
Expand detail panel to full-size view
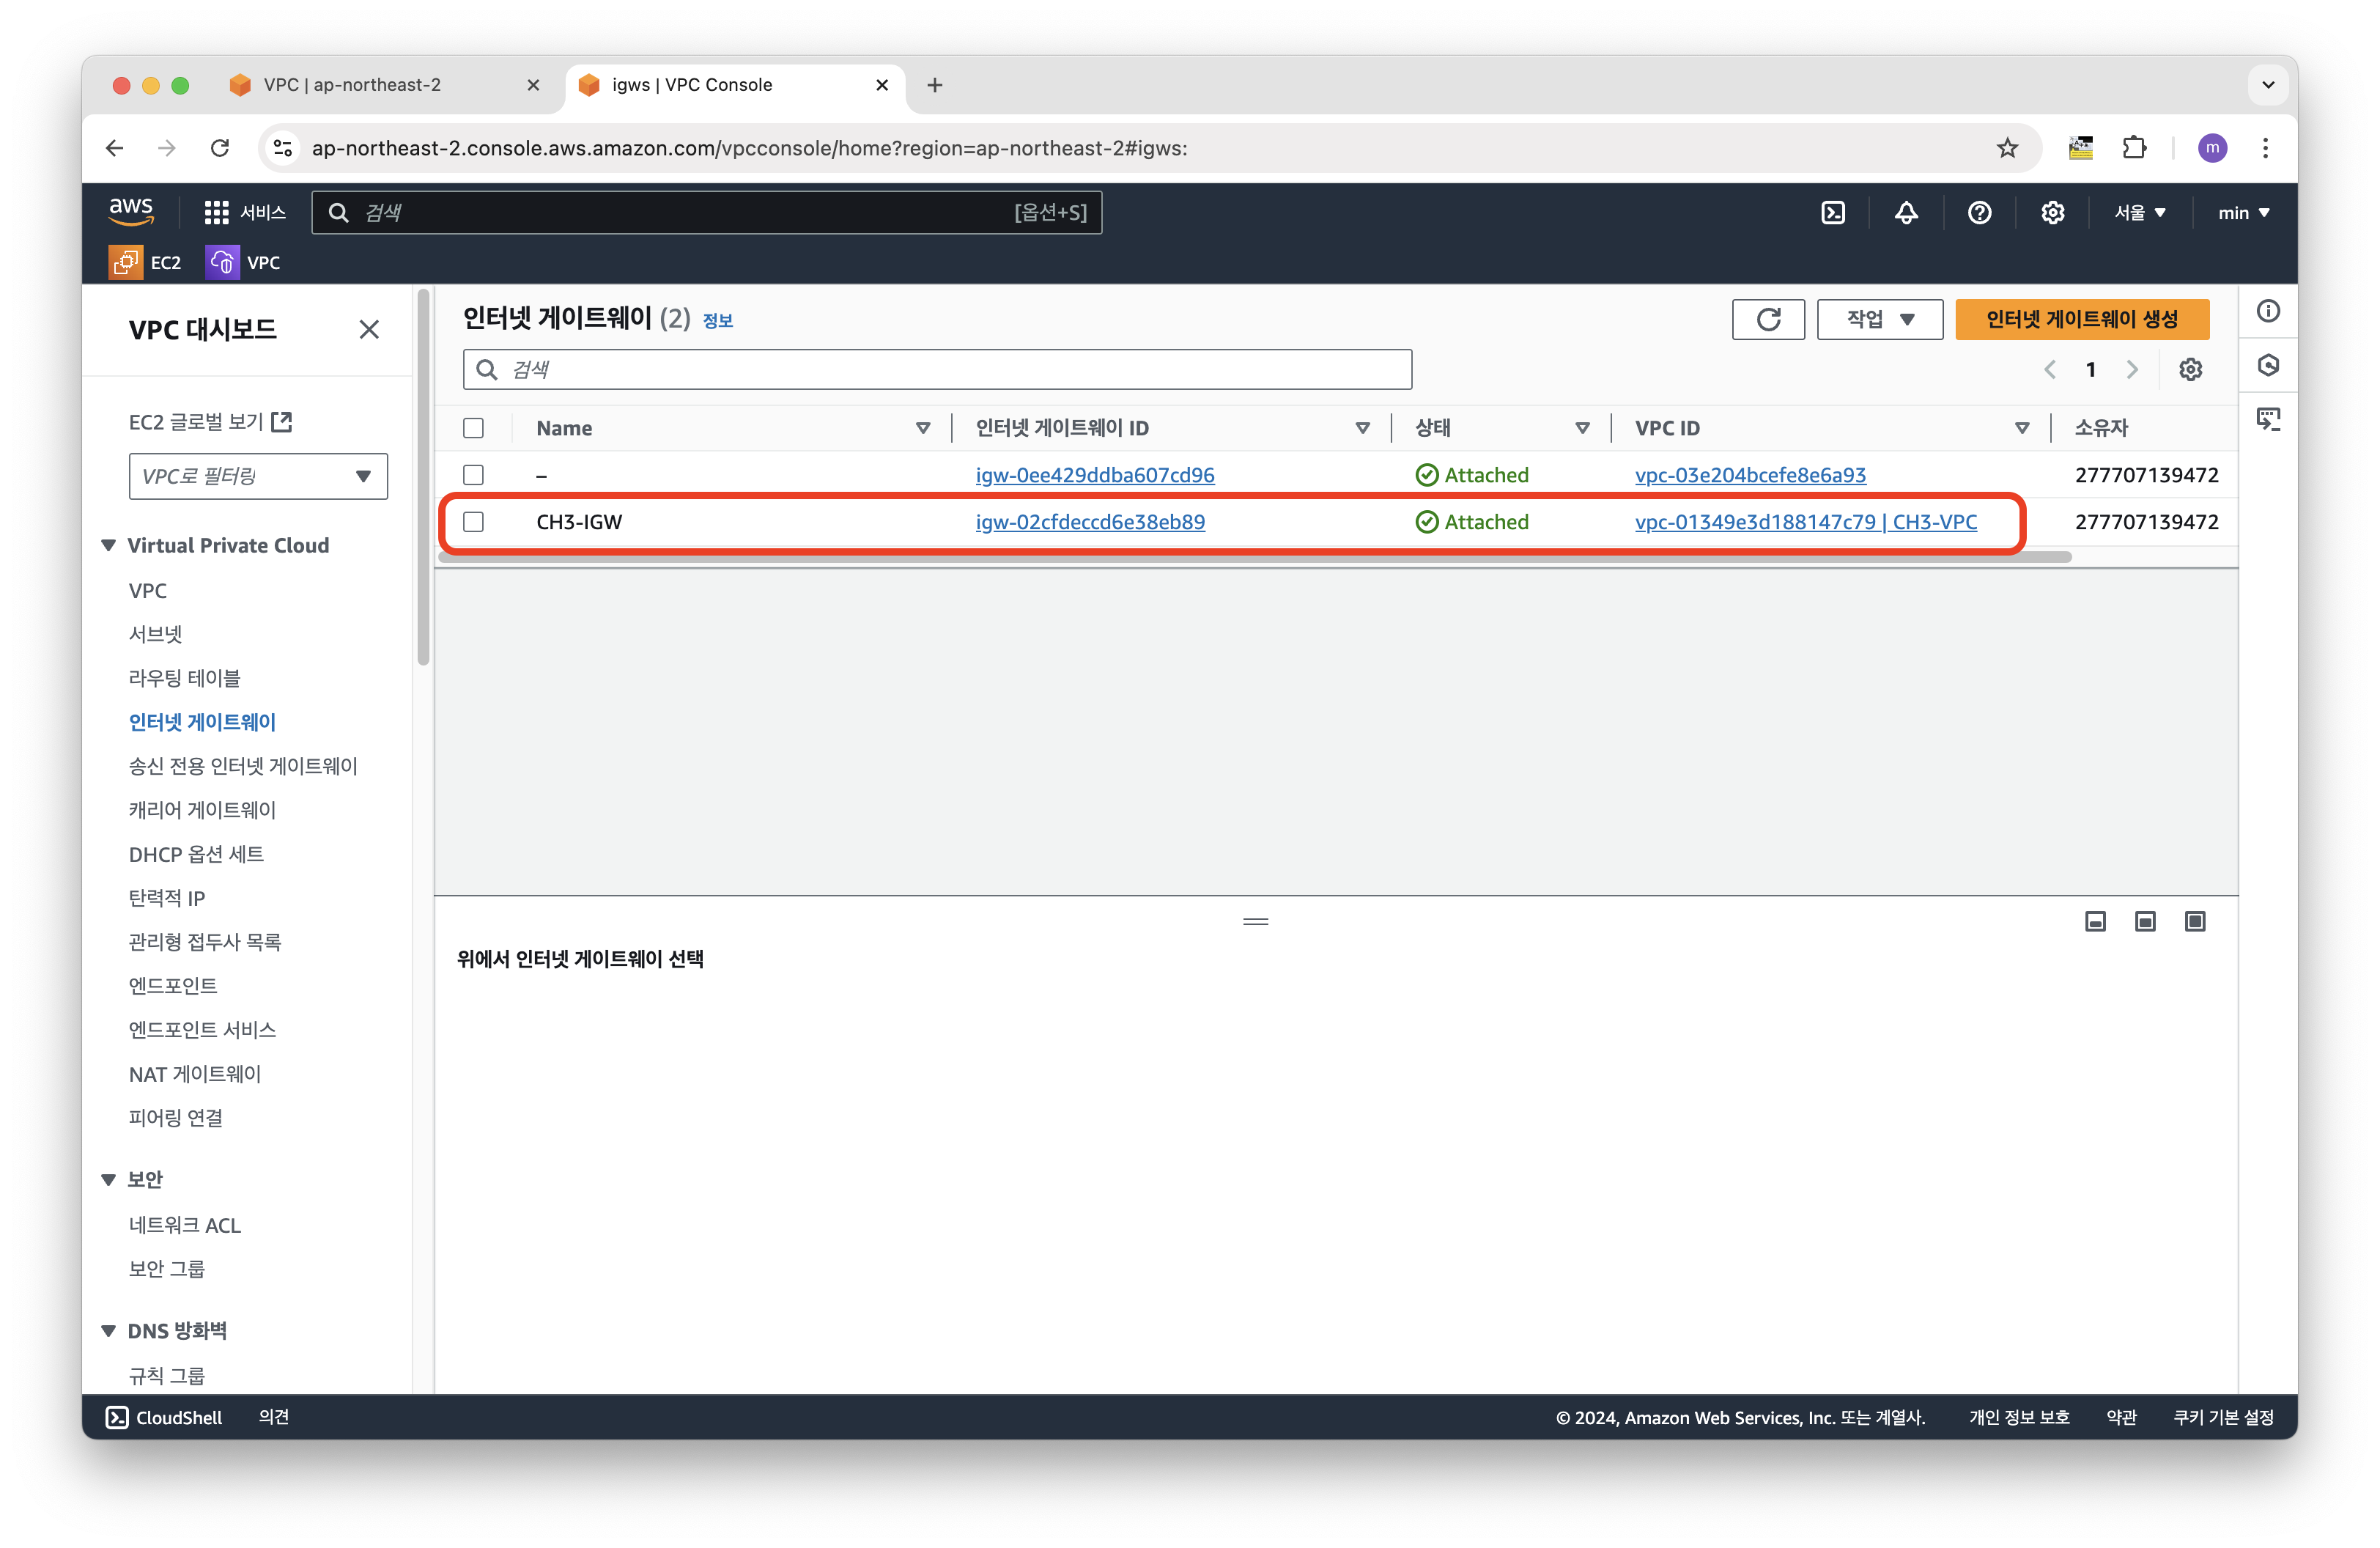pos(2195,921)
